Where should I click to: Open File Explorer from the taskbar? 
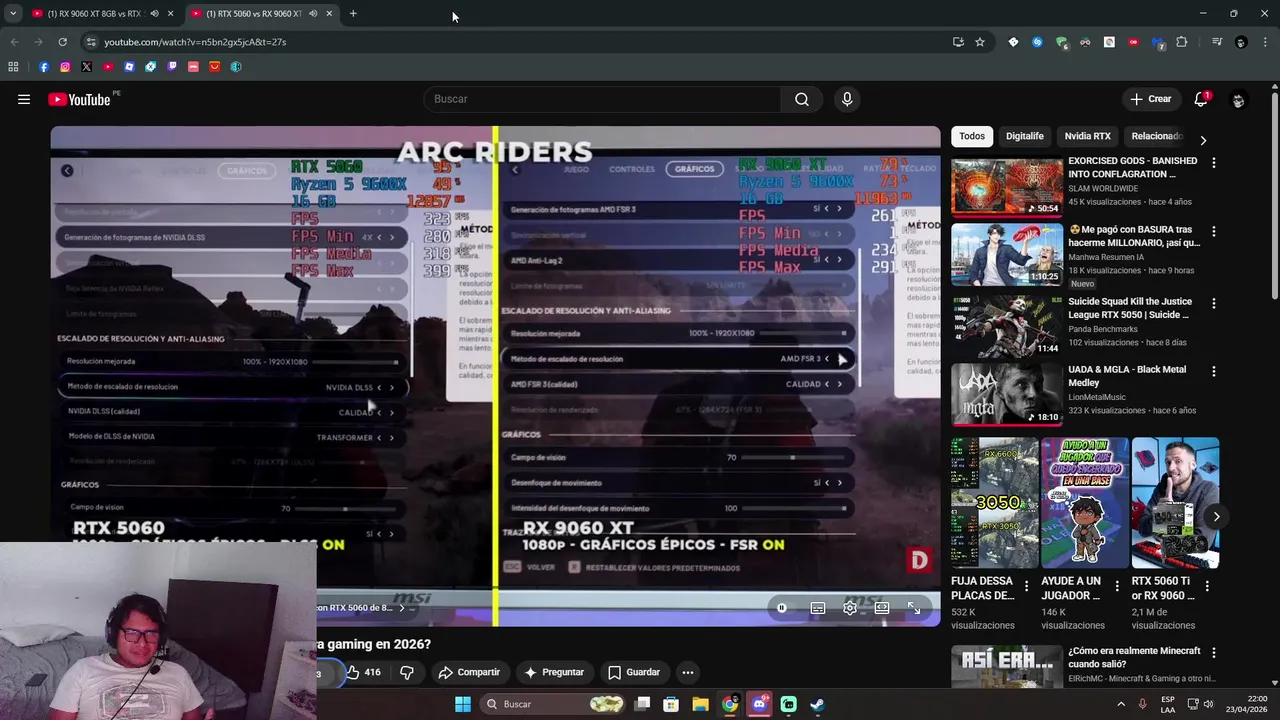(x=700, y=704)
